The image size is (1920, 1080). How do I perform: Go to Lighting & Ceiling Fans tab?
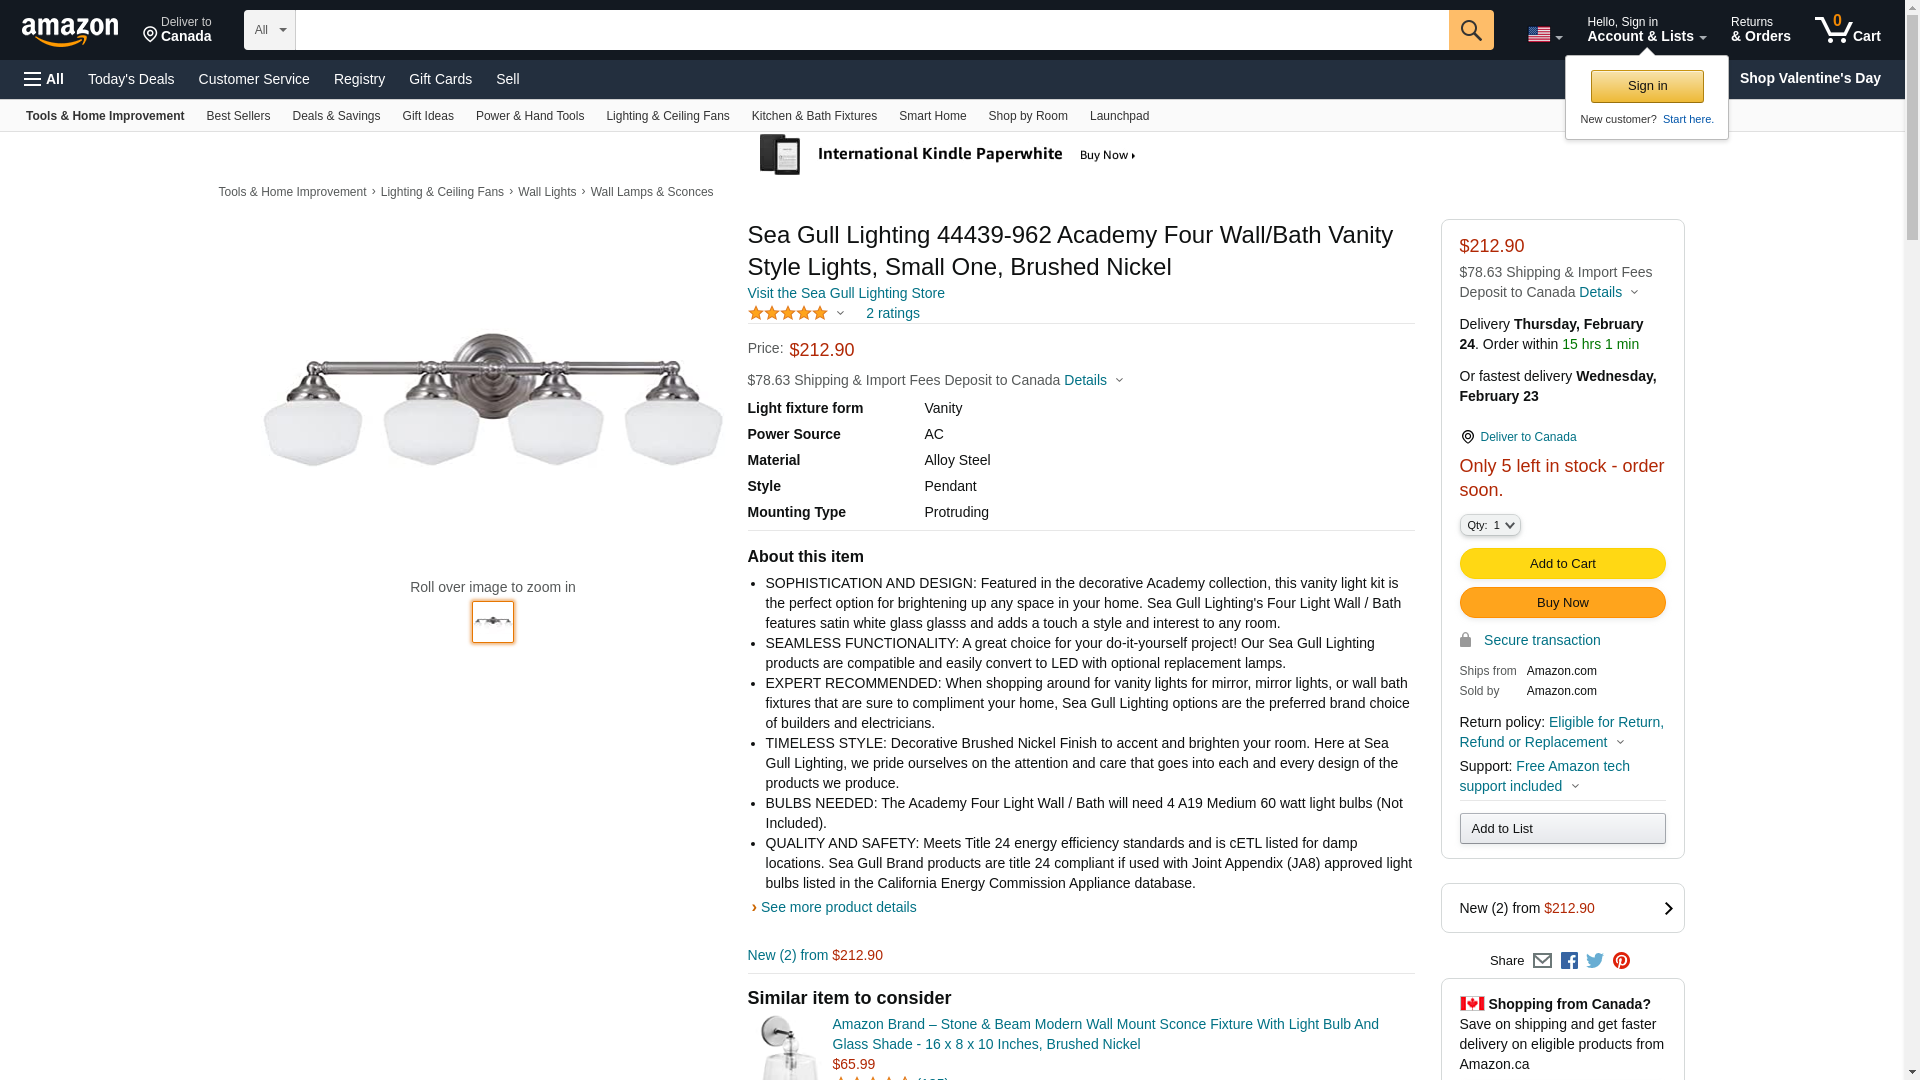[667, 116]
